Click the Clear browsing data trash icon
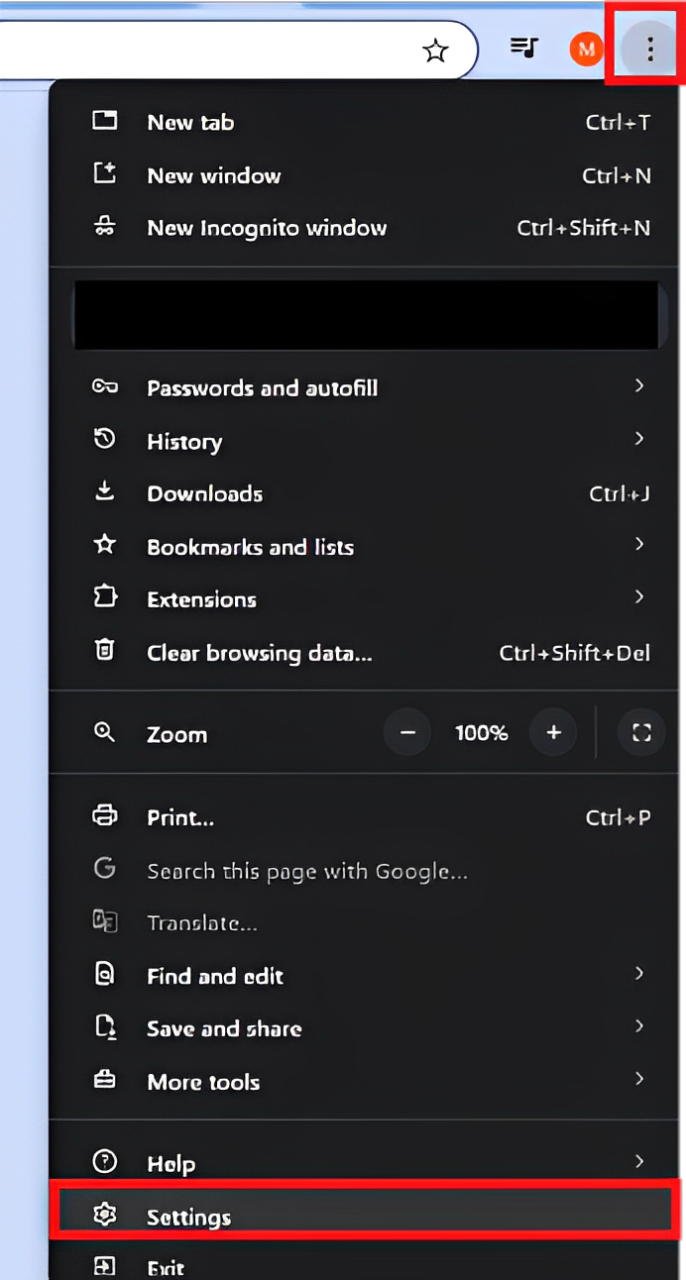Screen dimensions: 686x1280 [105, 651]
